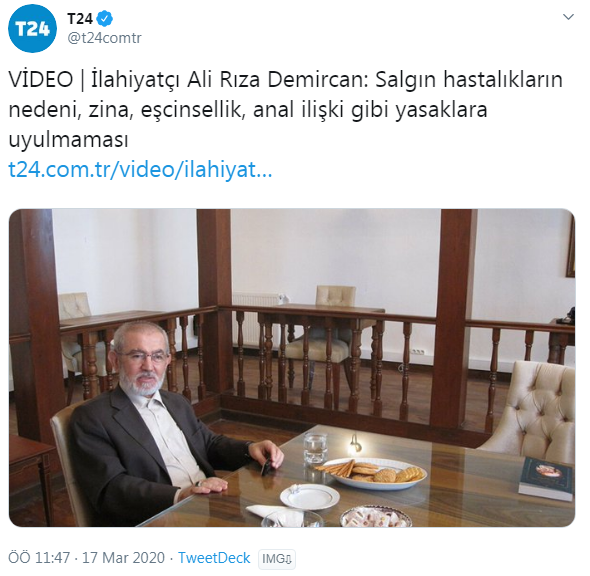Click the tweet text starting with VİDEO

click(x=286, y=109)
